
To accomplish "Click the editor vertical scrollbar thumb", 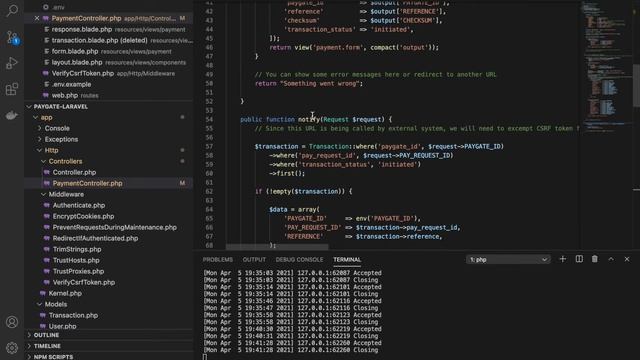I will point(636,86).
